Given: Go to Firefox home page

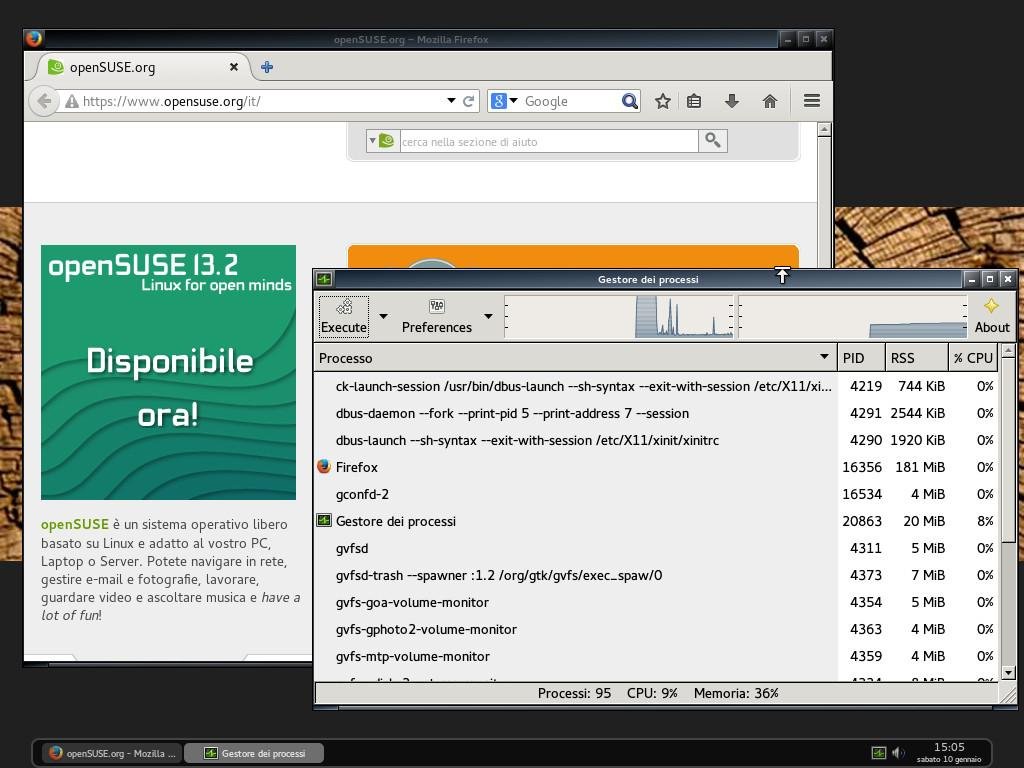Looking at the screenshot, I should (770, 101).
